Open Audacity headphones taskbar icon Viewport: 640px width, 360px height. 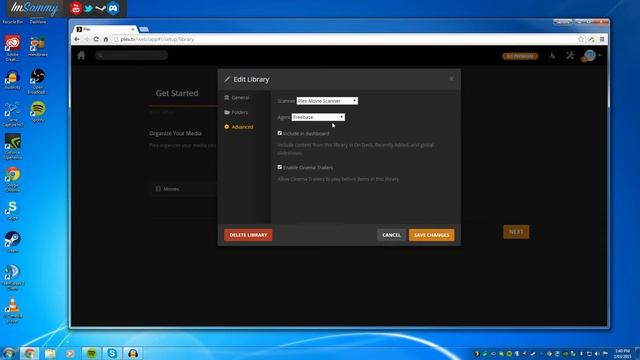click(x=133, y=353)
